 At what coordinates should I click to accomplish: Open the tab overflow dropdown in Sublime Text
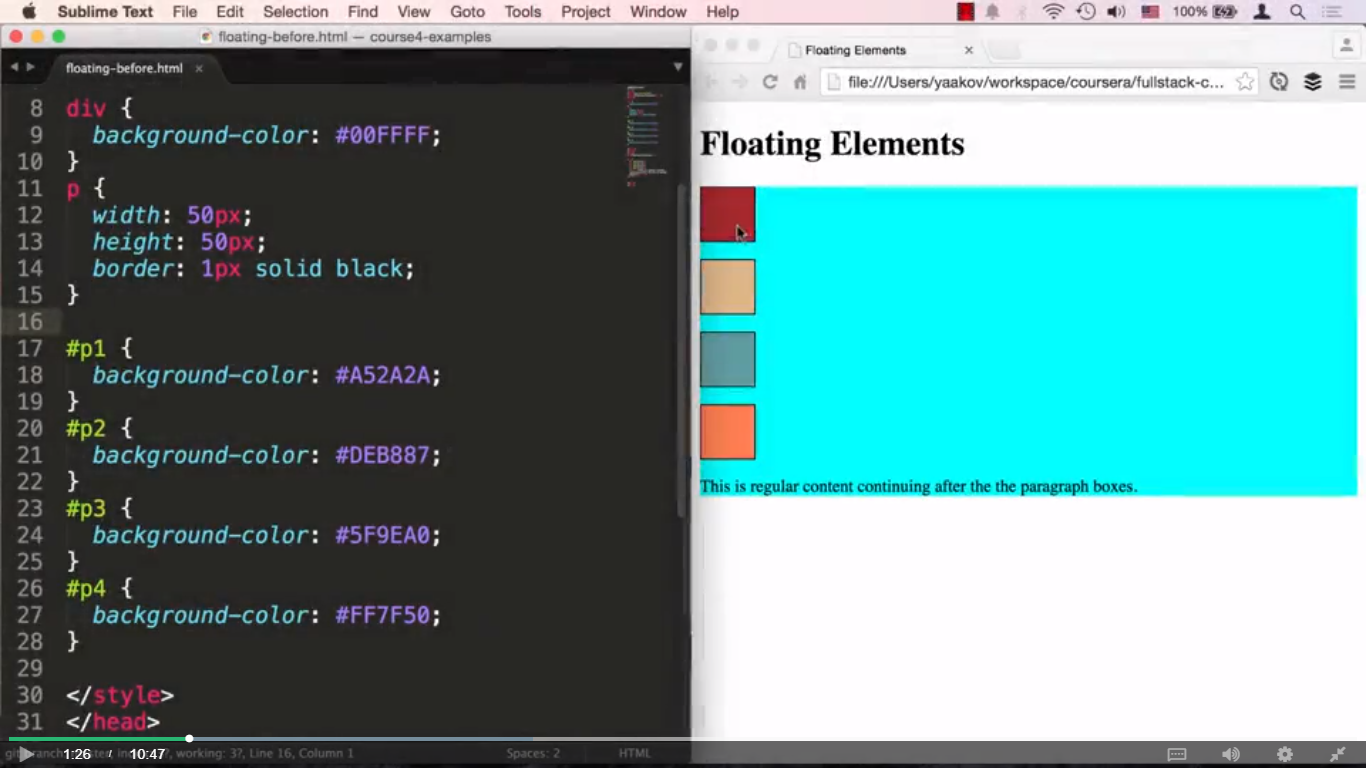click(678, 67)
